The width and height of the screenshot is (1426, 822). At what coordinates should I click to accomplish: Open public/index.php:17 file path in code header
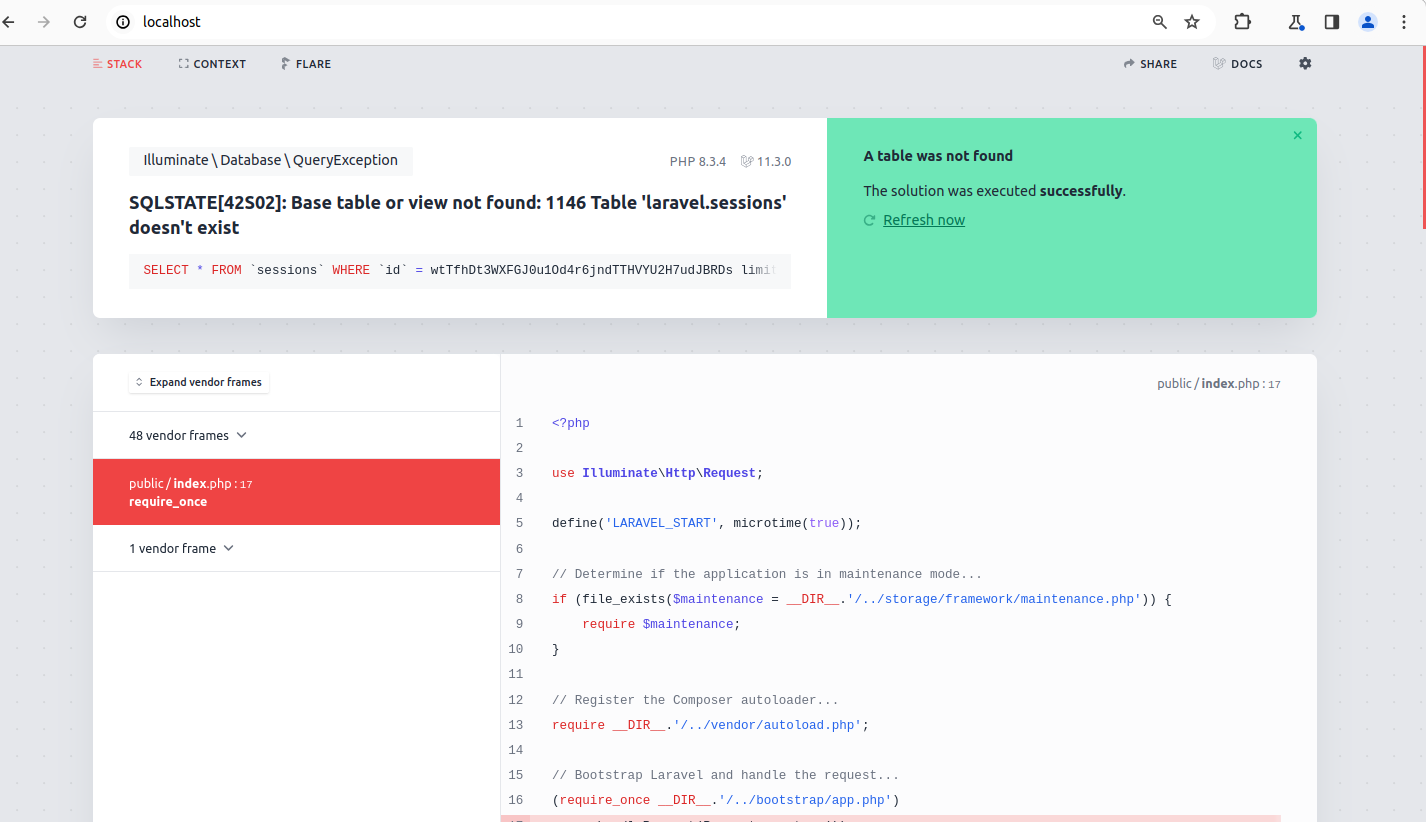pos(1219,384)
